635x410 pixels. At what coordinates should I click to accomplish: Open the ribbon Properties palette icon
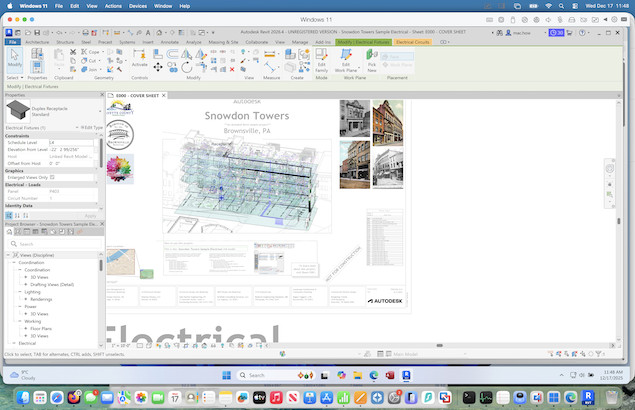pos(37,60)
